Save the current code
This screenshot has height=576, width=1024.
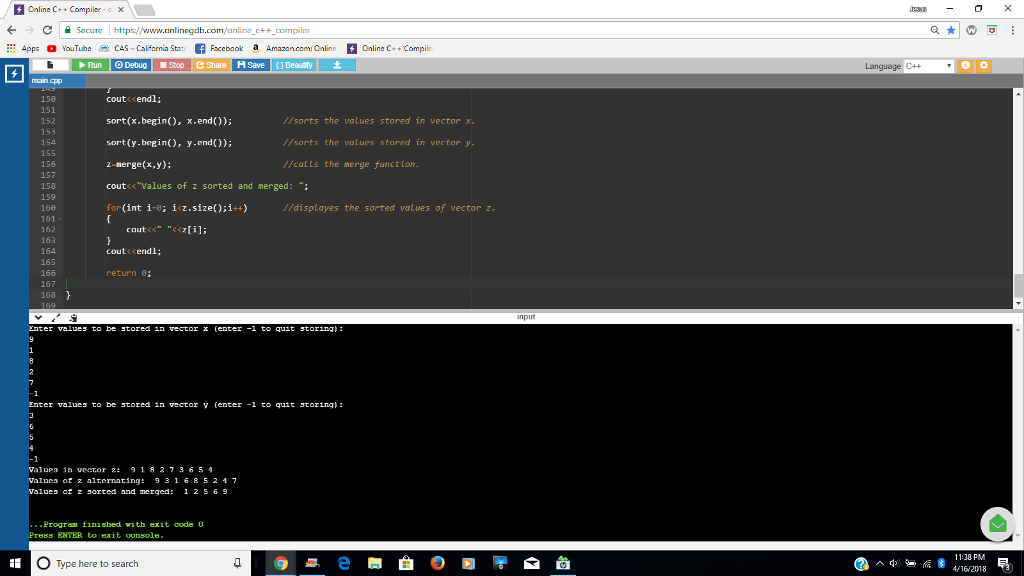click(x=251, y=65)
